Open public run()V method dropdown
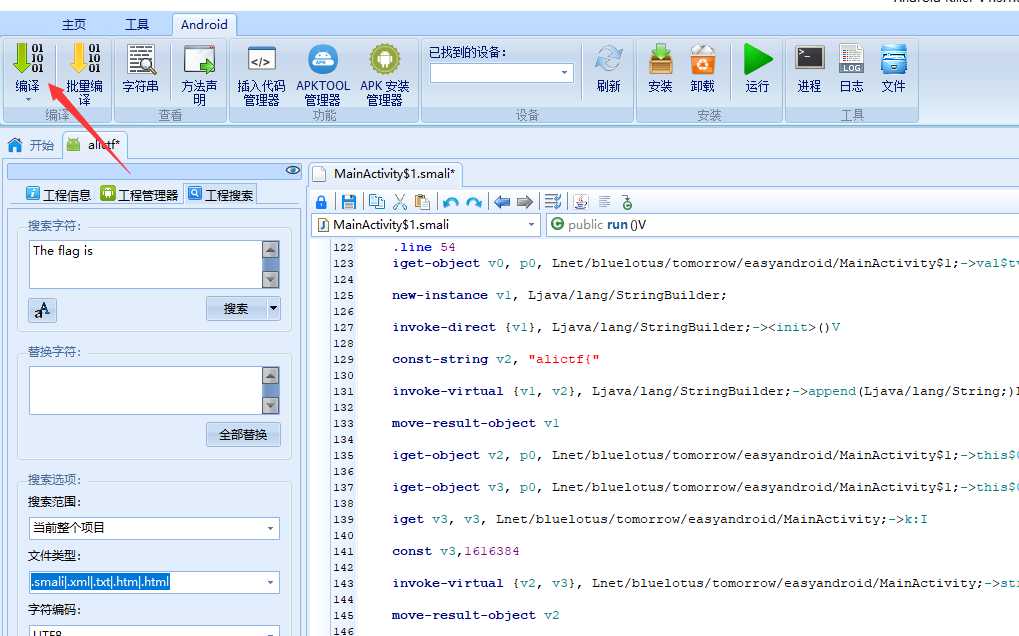1019x636 pixels. tap(782, 225)
